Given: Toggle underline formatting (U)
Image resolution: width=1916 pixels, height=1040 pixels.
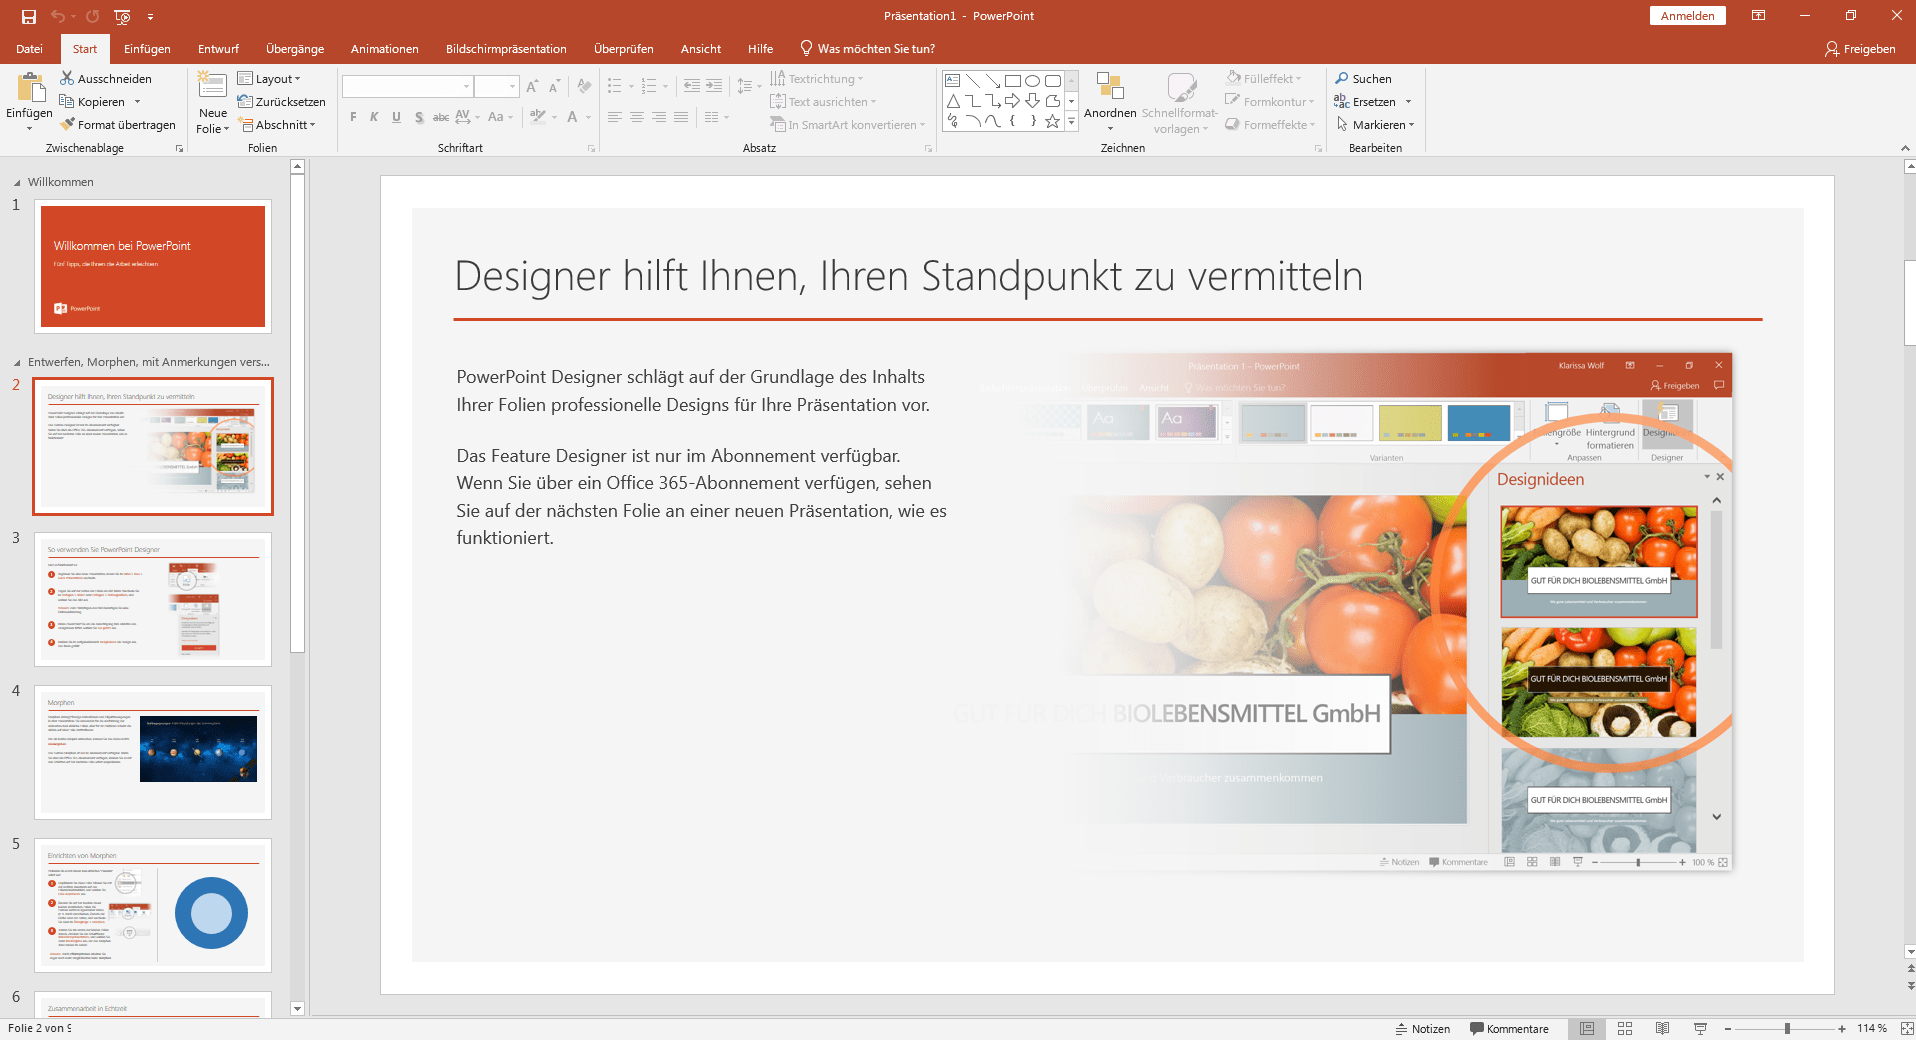Looking at the screenshot, I should point(396,117).
